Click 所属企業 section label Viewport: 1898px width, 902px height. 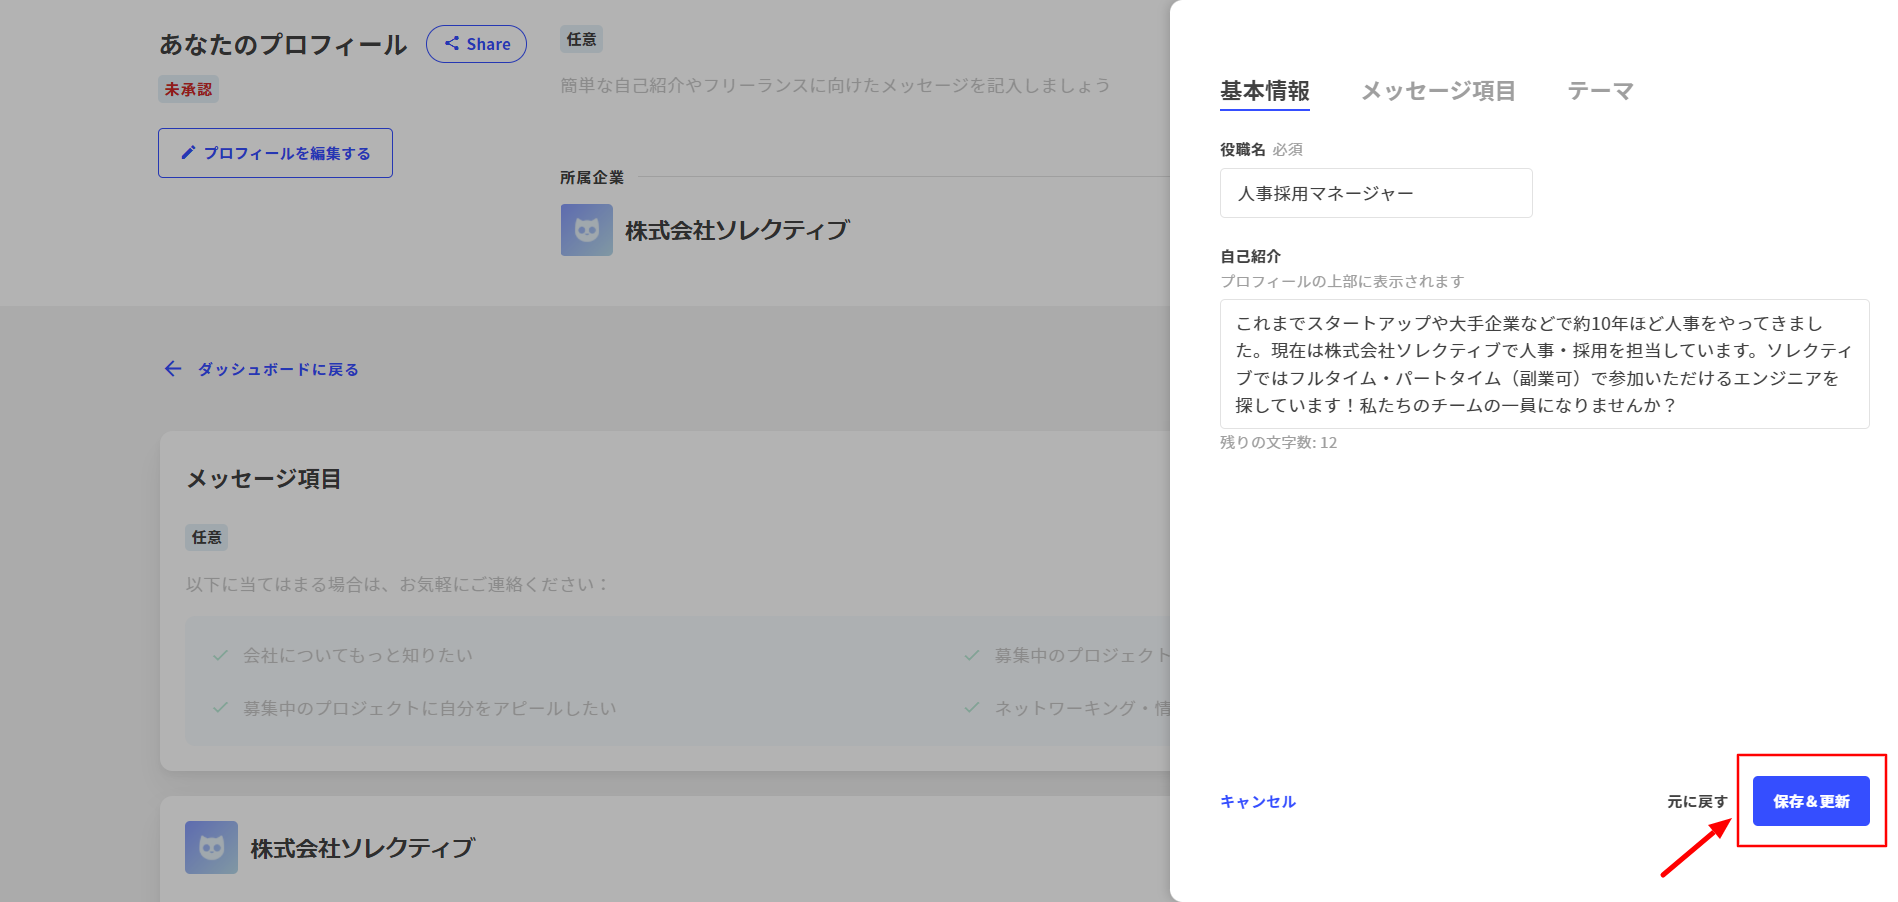point(592,177)
